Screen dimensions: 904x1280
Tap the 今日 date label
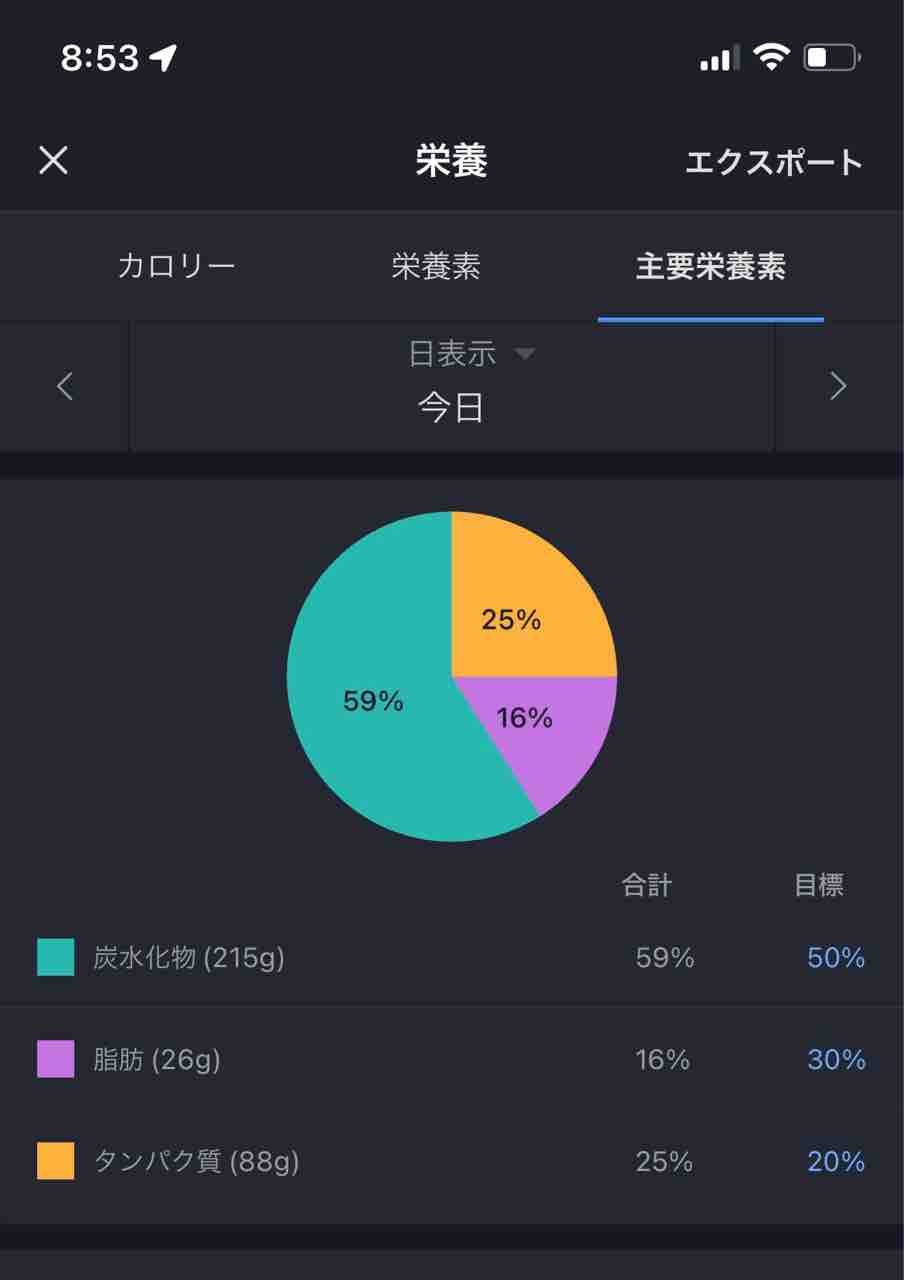(x=452, y=408)
